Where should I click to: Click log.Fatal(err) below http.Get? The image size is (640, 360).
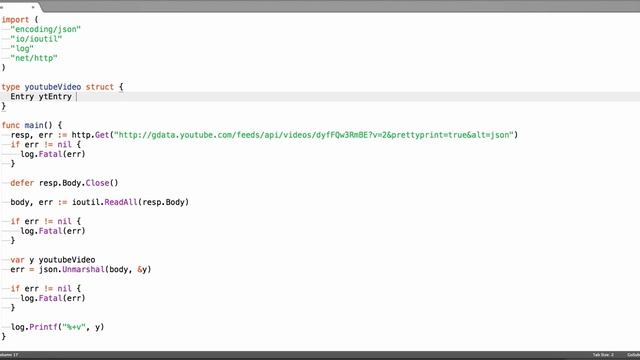coord(53,154)
